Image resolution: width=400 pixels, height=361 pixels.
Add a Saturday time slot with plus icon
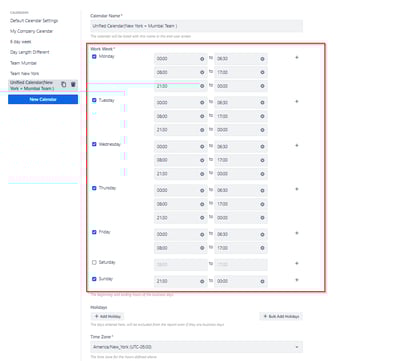[x=297, y=263]
